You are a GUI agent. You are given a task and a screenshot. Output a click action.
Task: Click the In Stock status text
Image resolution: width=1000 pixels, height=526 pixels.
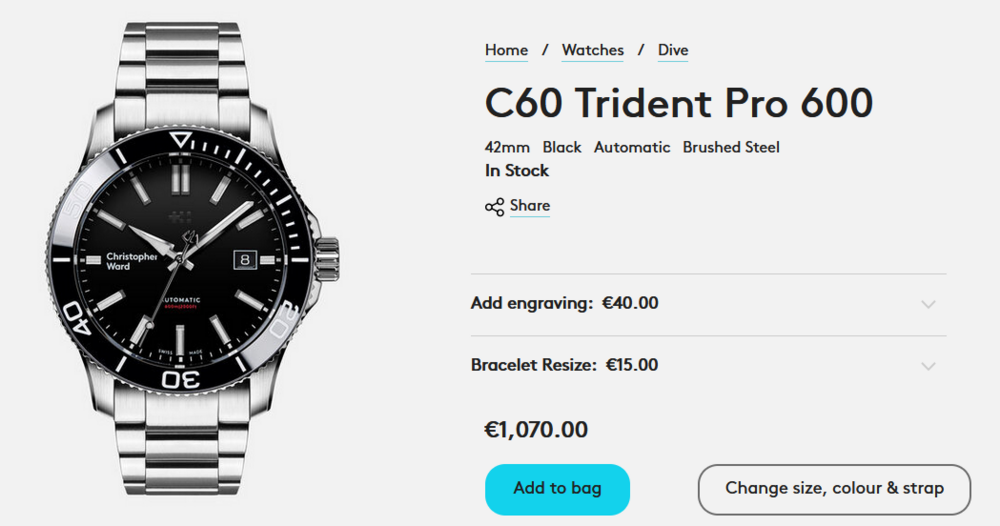pos(517,171)
